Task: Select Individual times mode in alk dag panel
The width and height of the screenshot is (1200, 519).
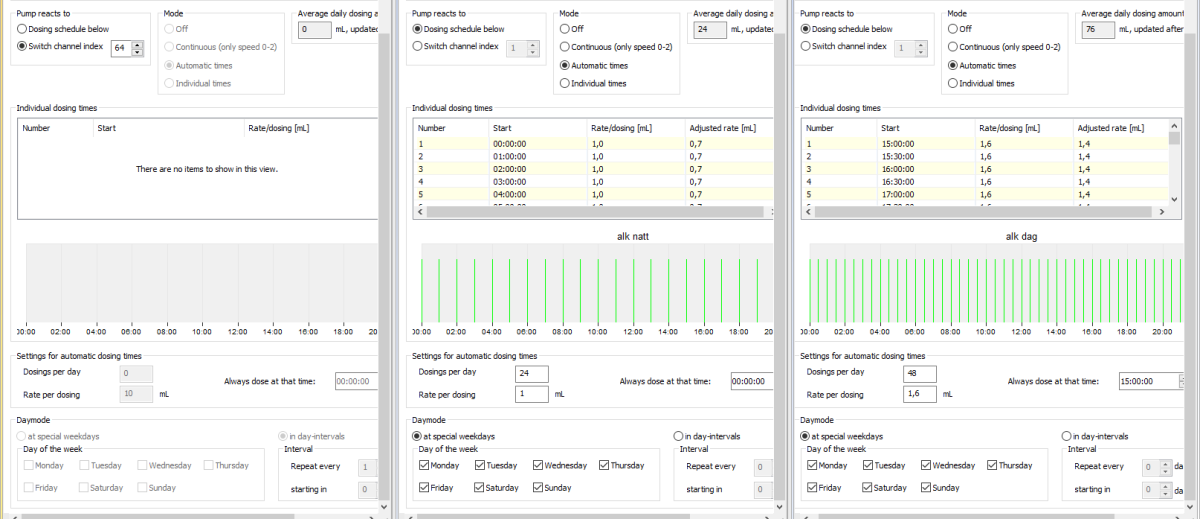Action: coord(953,83)
